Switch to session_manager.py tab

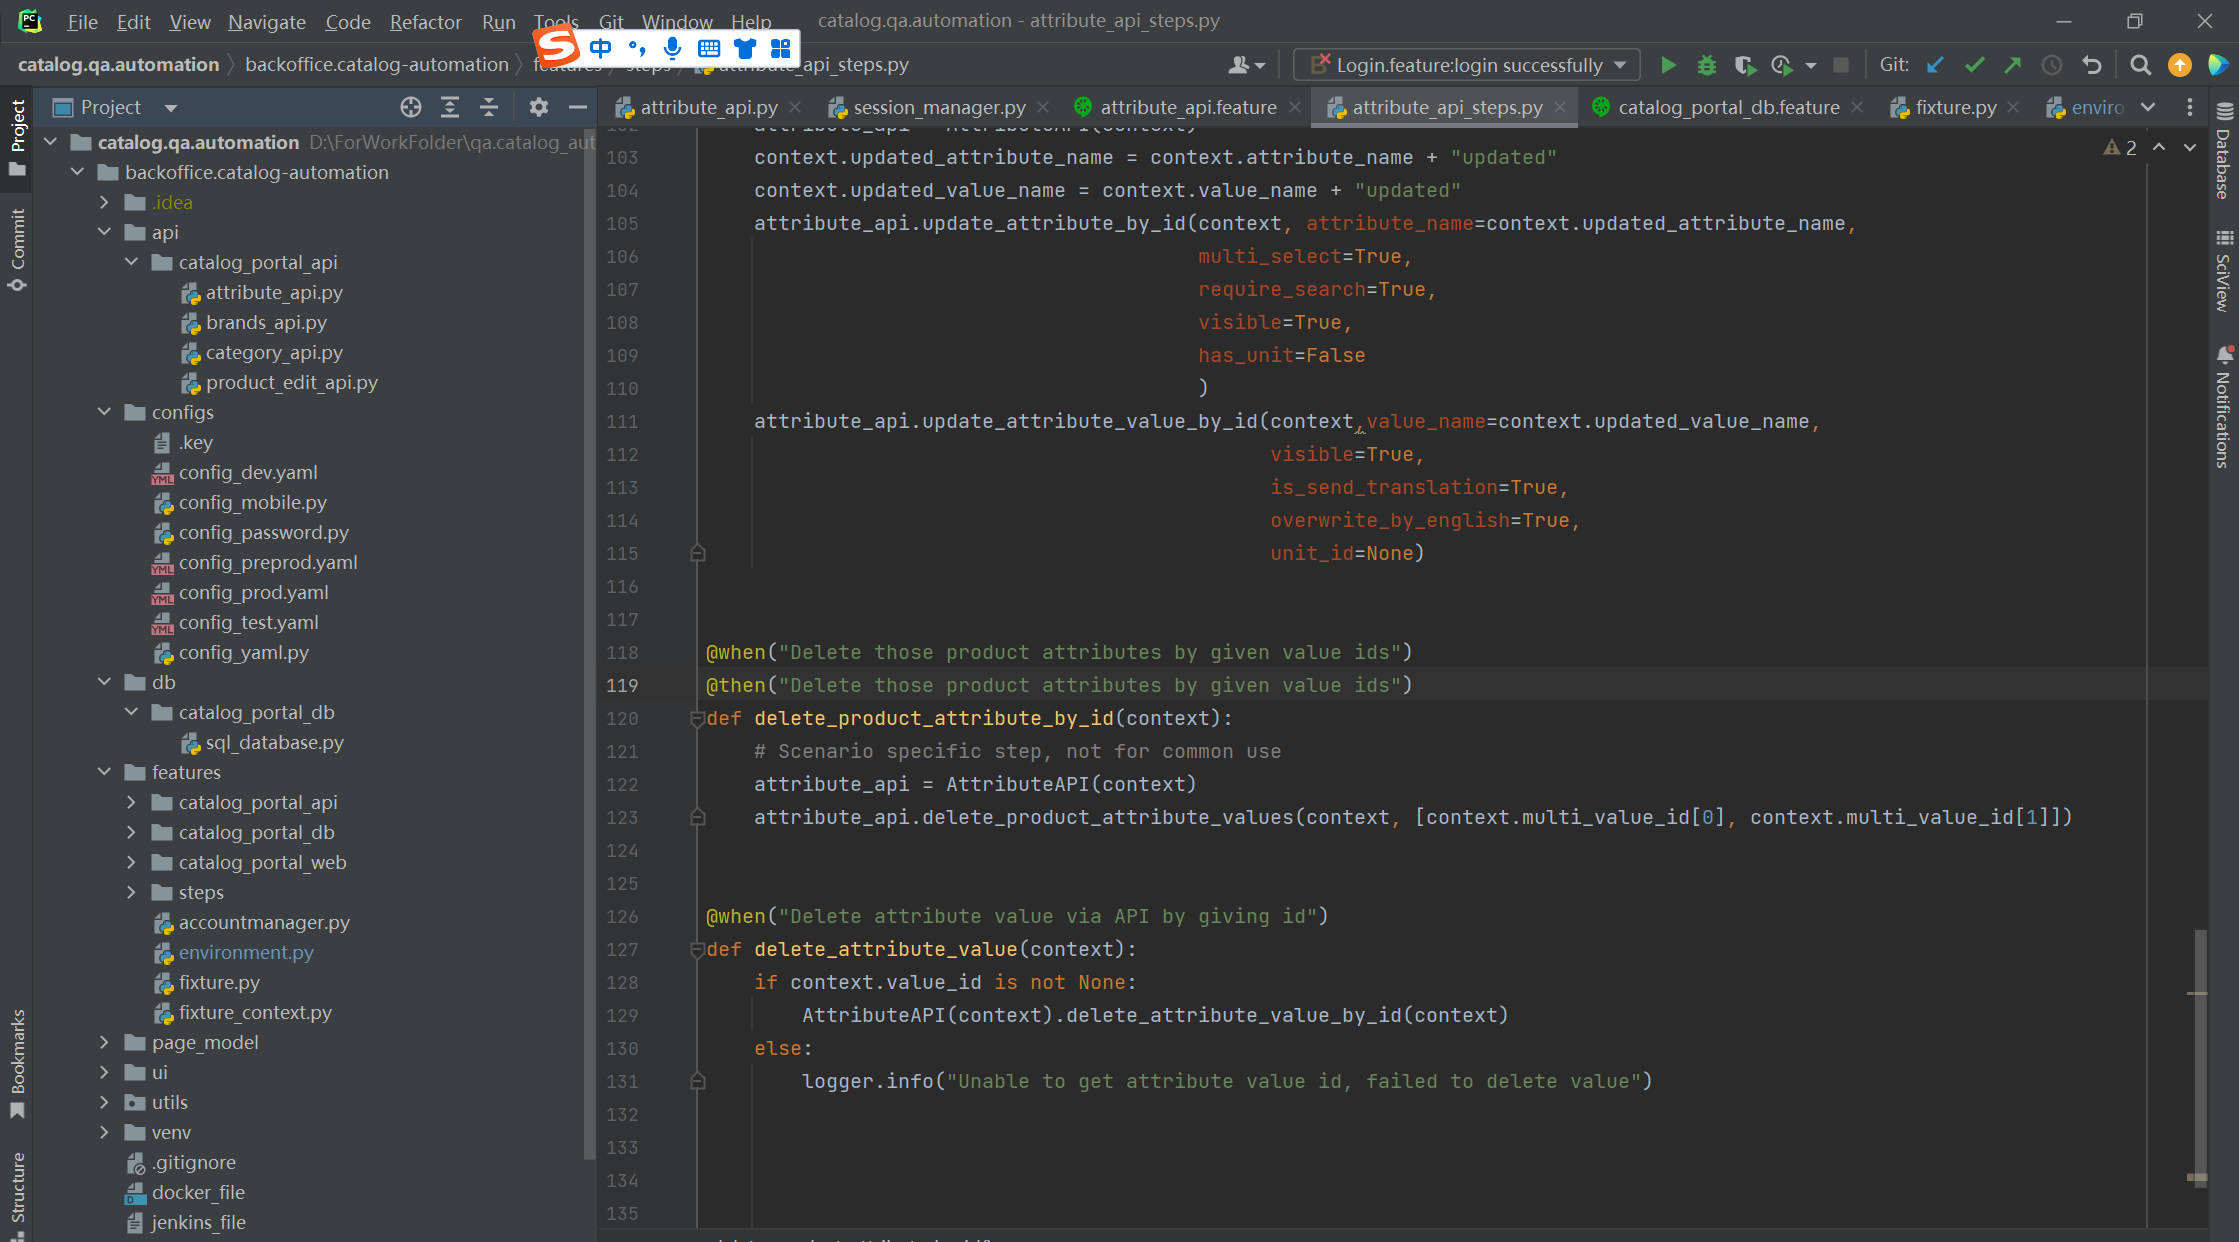coord(938,107)
